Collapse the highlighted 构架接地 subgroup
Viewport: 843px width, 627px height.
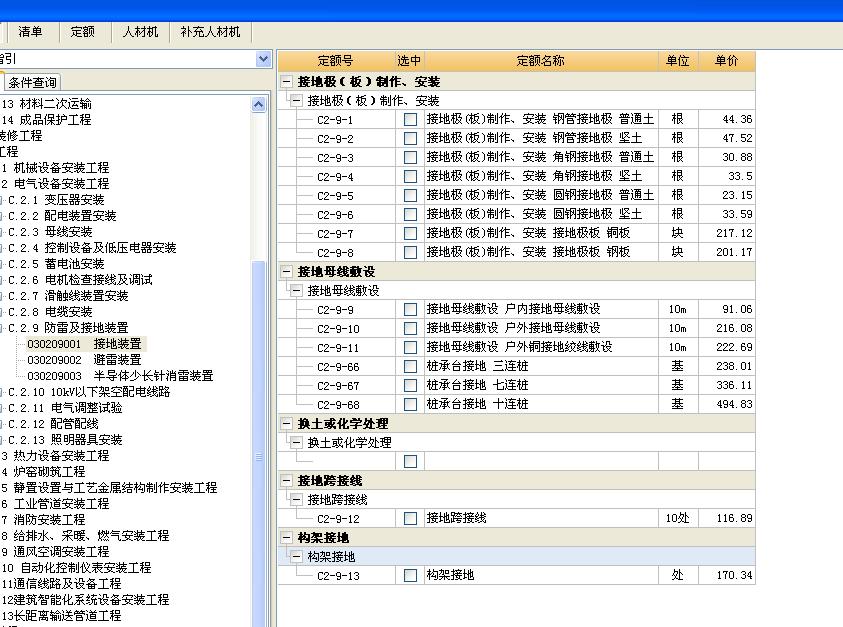tap(296, 557)
